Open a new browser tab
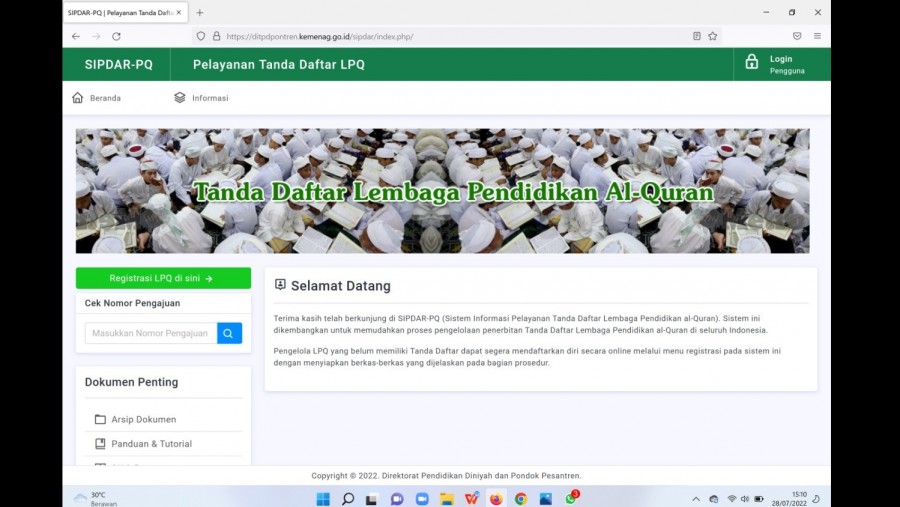900x507 pixels. 200,13
